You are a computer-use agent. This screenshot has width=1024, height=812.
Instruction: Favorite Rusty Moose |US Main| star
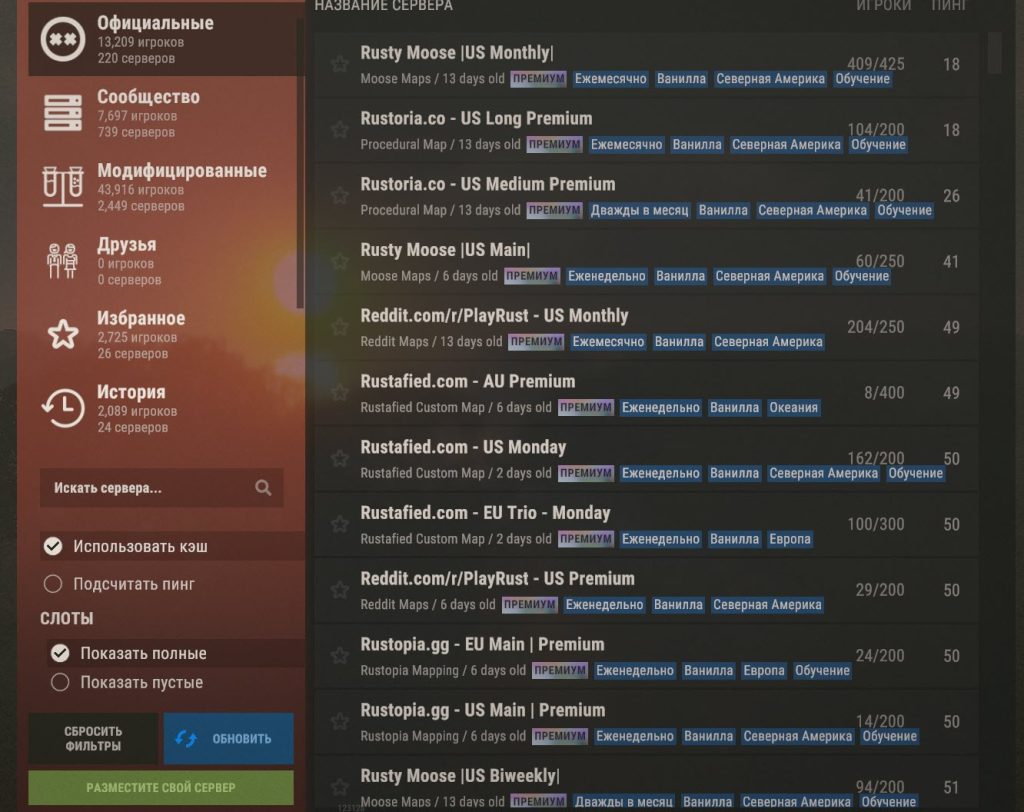click(x=340, y=261)
